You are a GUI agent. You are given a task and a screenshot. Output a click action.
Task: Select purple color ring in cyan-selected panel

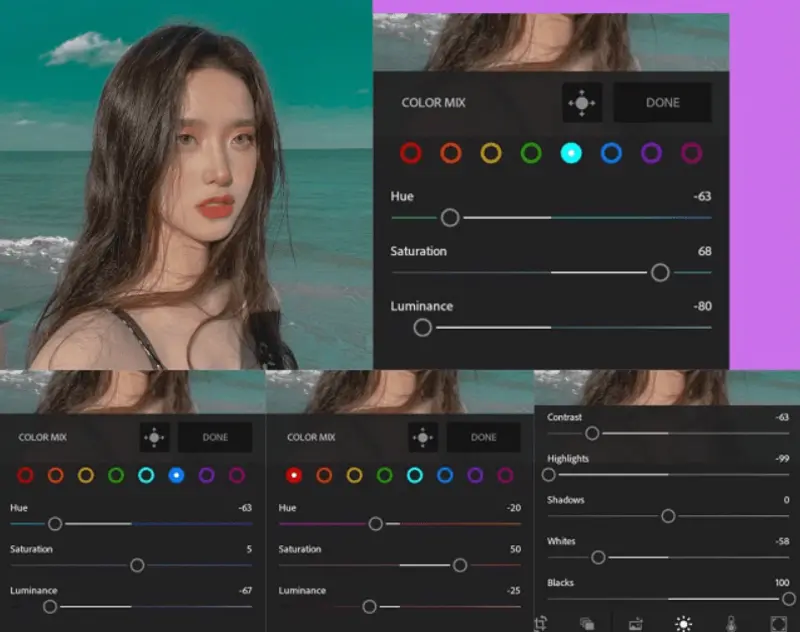coord(652,153)
